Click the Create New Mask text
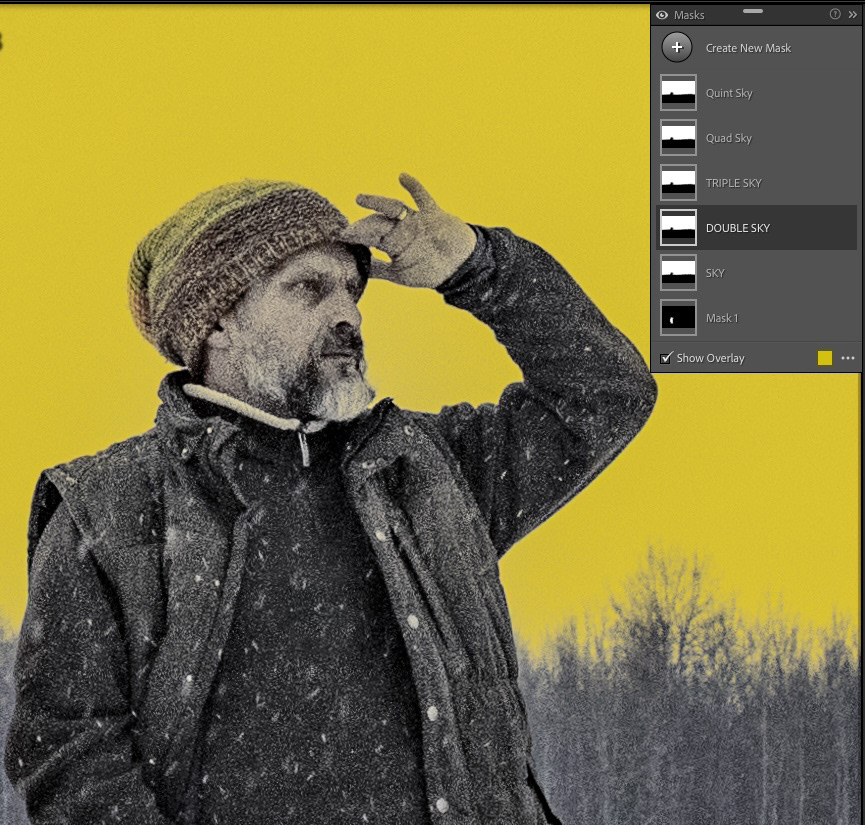 tap(748, 48)
